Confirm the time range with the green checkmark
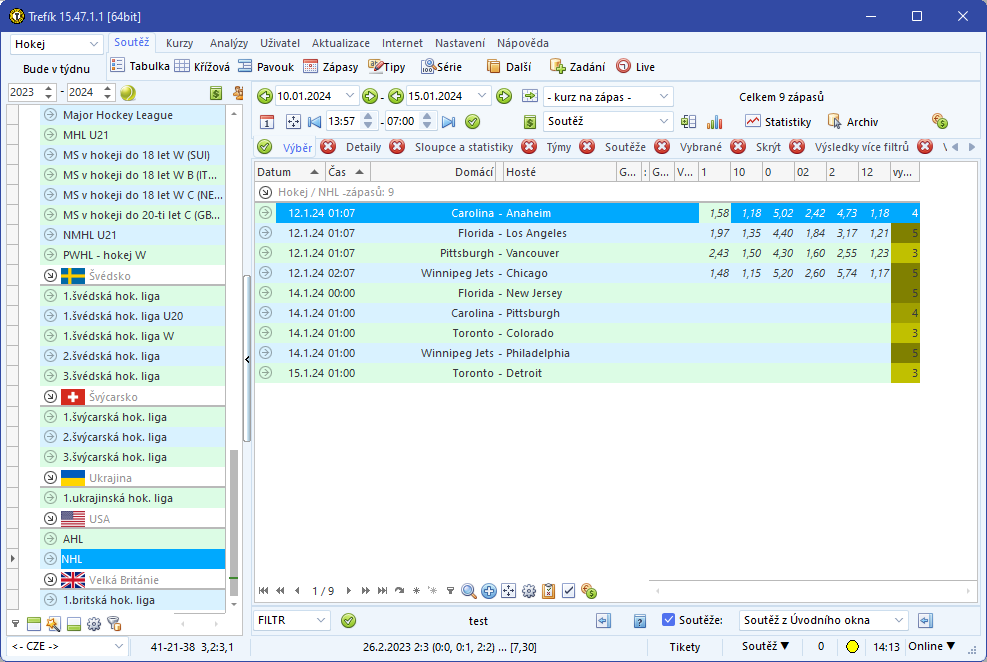 (473, 121)
